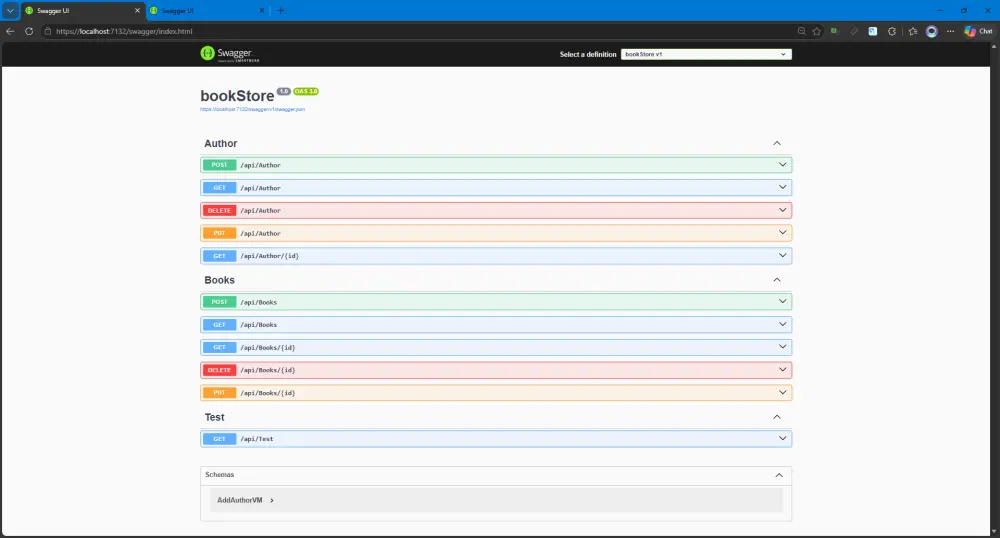Close the second Swagger UI tab

[261, 11]
